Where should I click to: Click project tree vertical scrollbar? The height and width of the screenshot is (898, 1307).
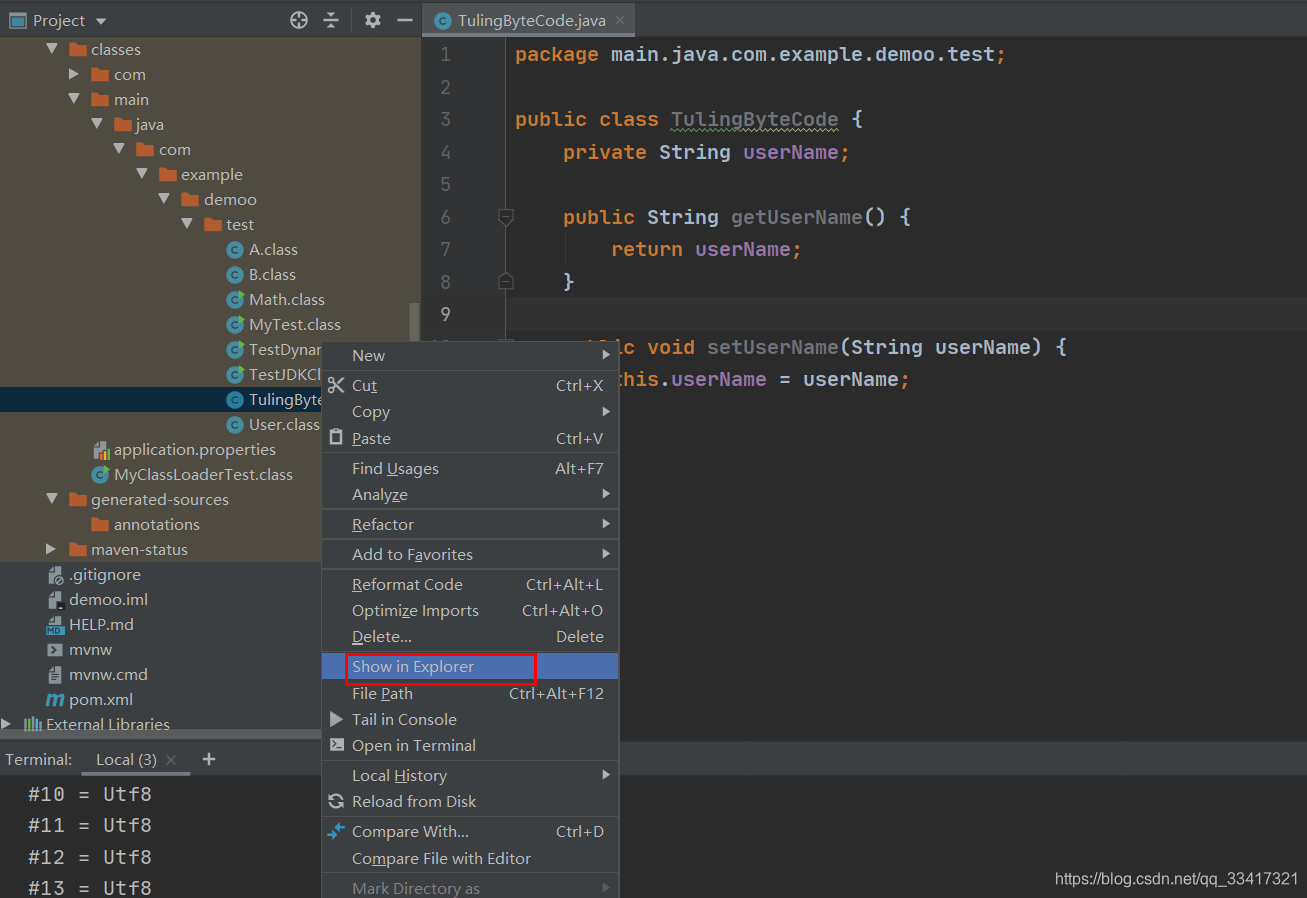pyautogui.click(x=414, y=322)
